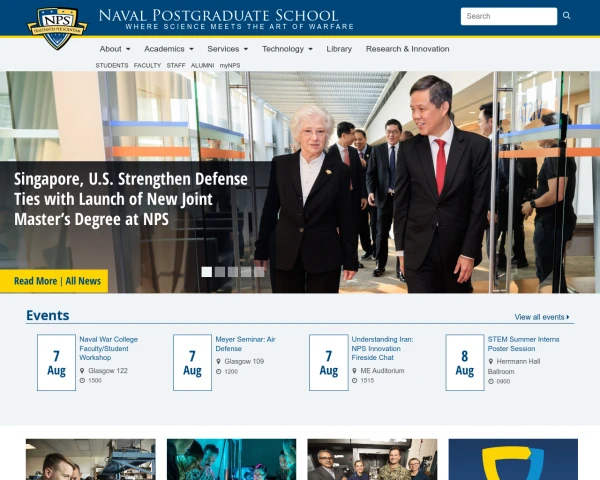Click inside the Search input field
The height and width of the screenshot is (480, 600).
coord(509,16)
